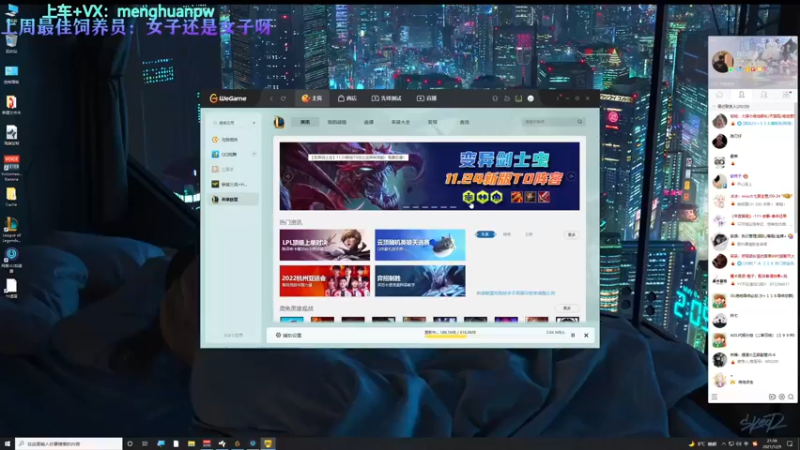Click the QQ panel bottom-left menu icon
This screenshot has height=450, width=800.
(715, 397)
